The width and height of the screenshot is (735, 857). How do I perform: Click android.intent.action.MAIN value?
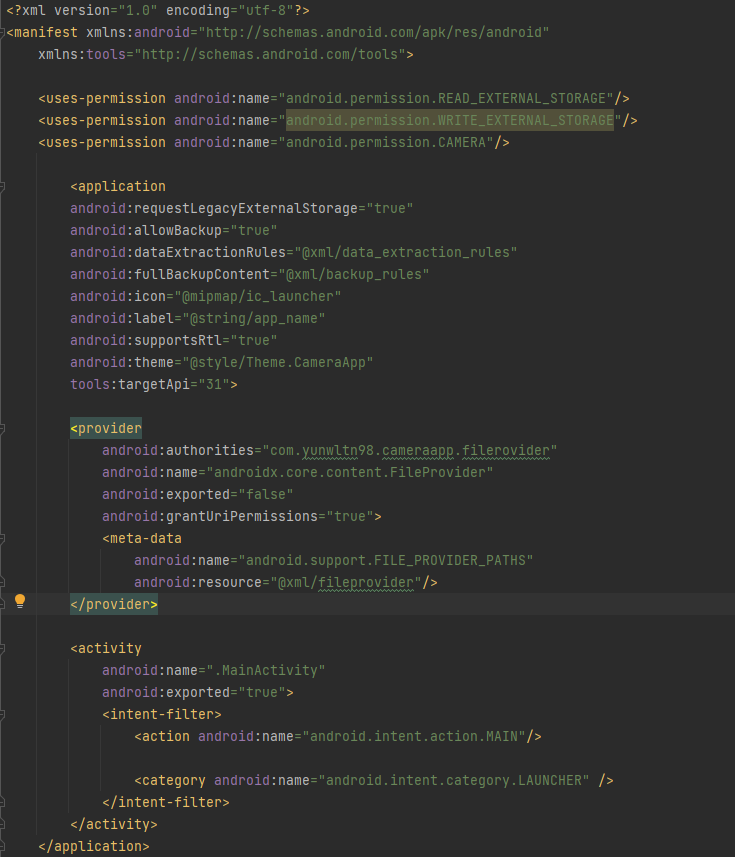pyautogui.click(x=414, y=736)
